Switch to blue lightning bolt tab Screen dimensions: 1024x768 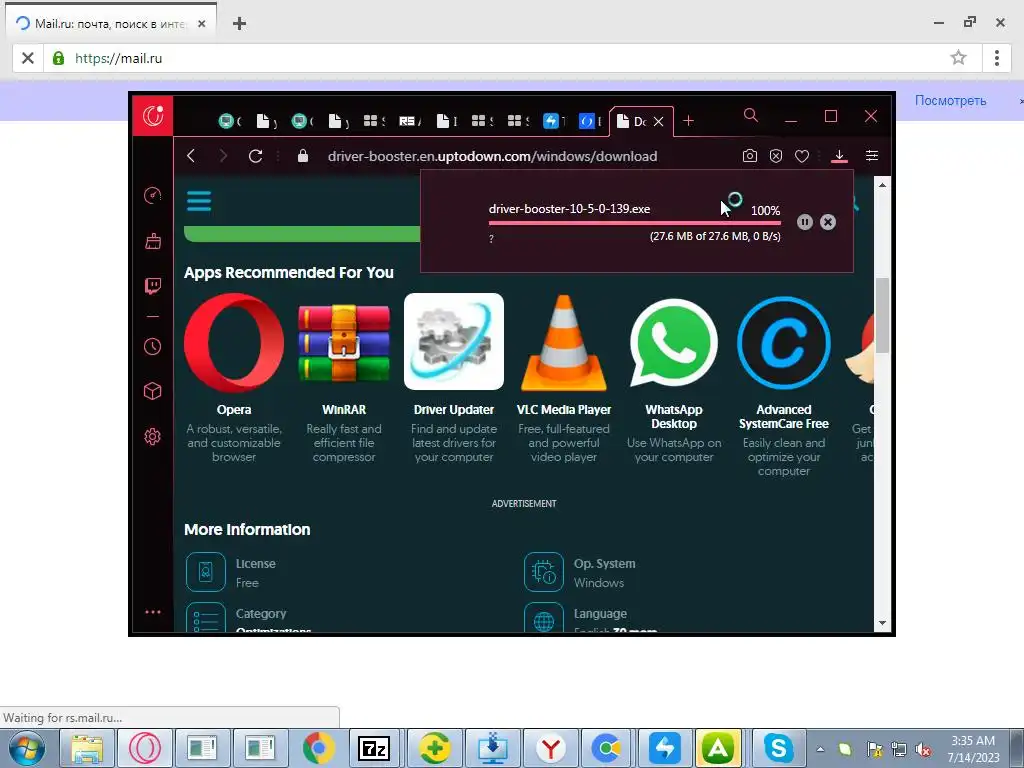click(553, 121)
